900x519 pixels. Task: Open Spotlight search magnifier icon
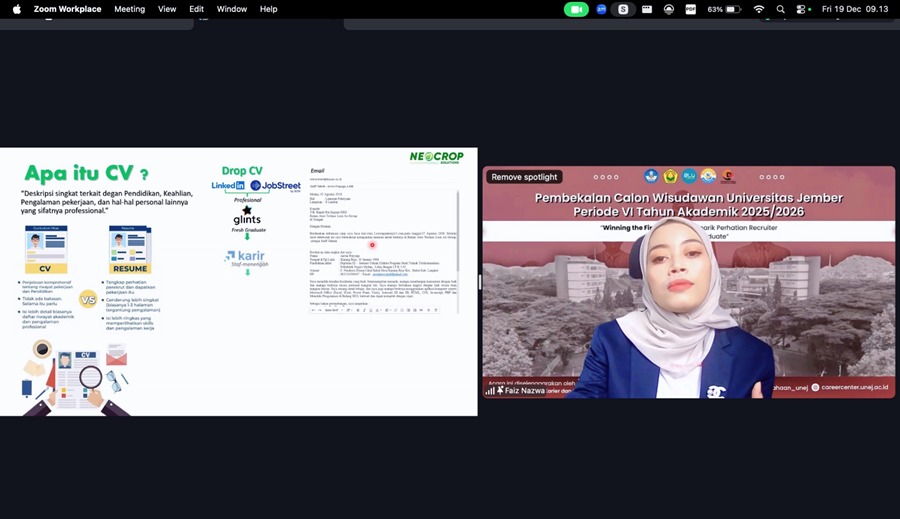click(x=780, y=9)
